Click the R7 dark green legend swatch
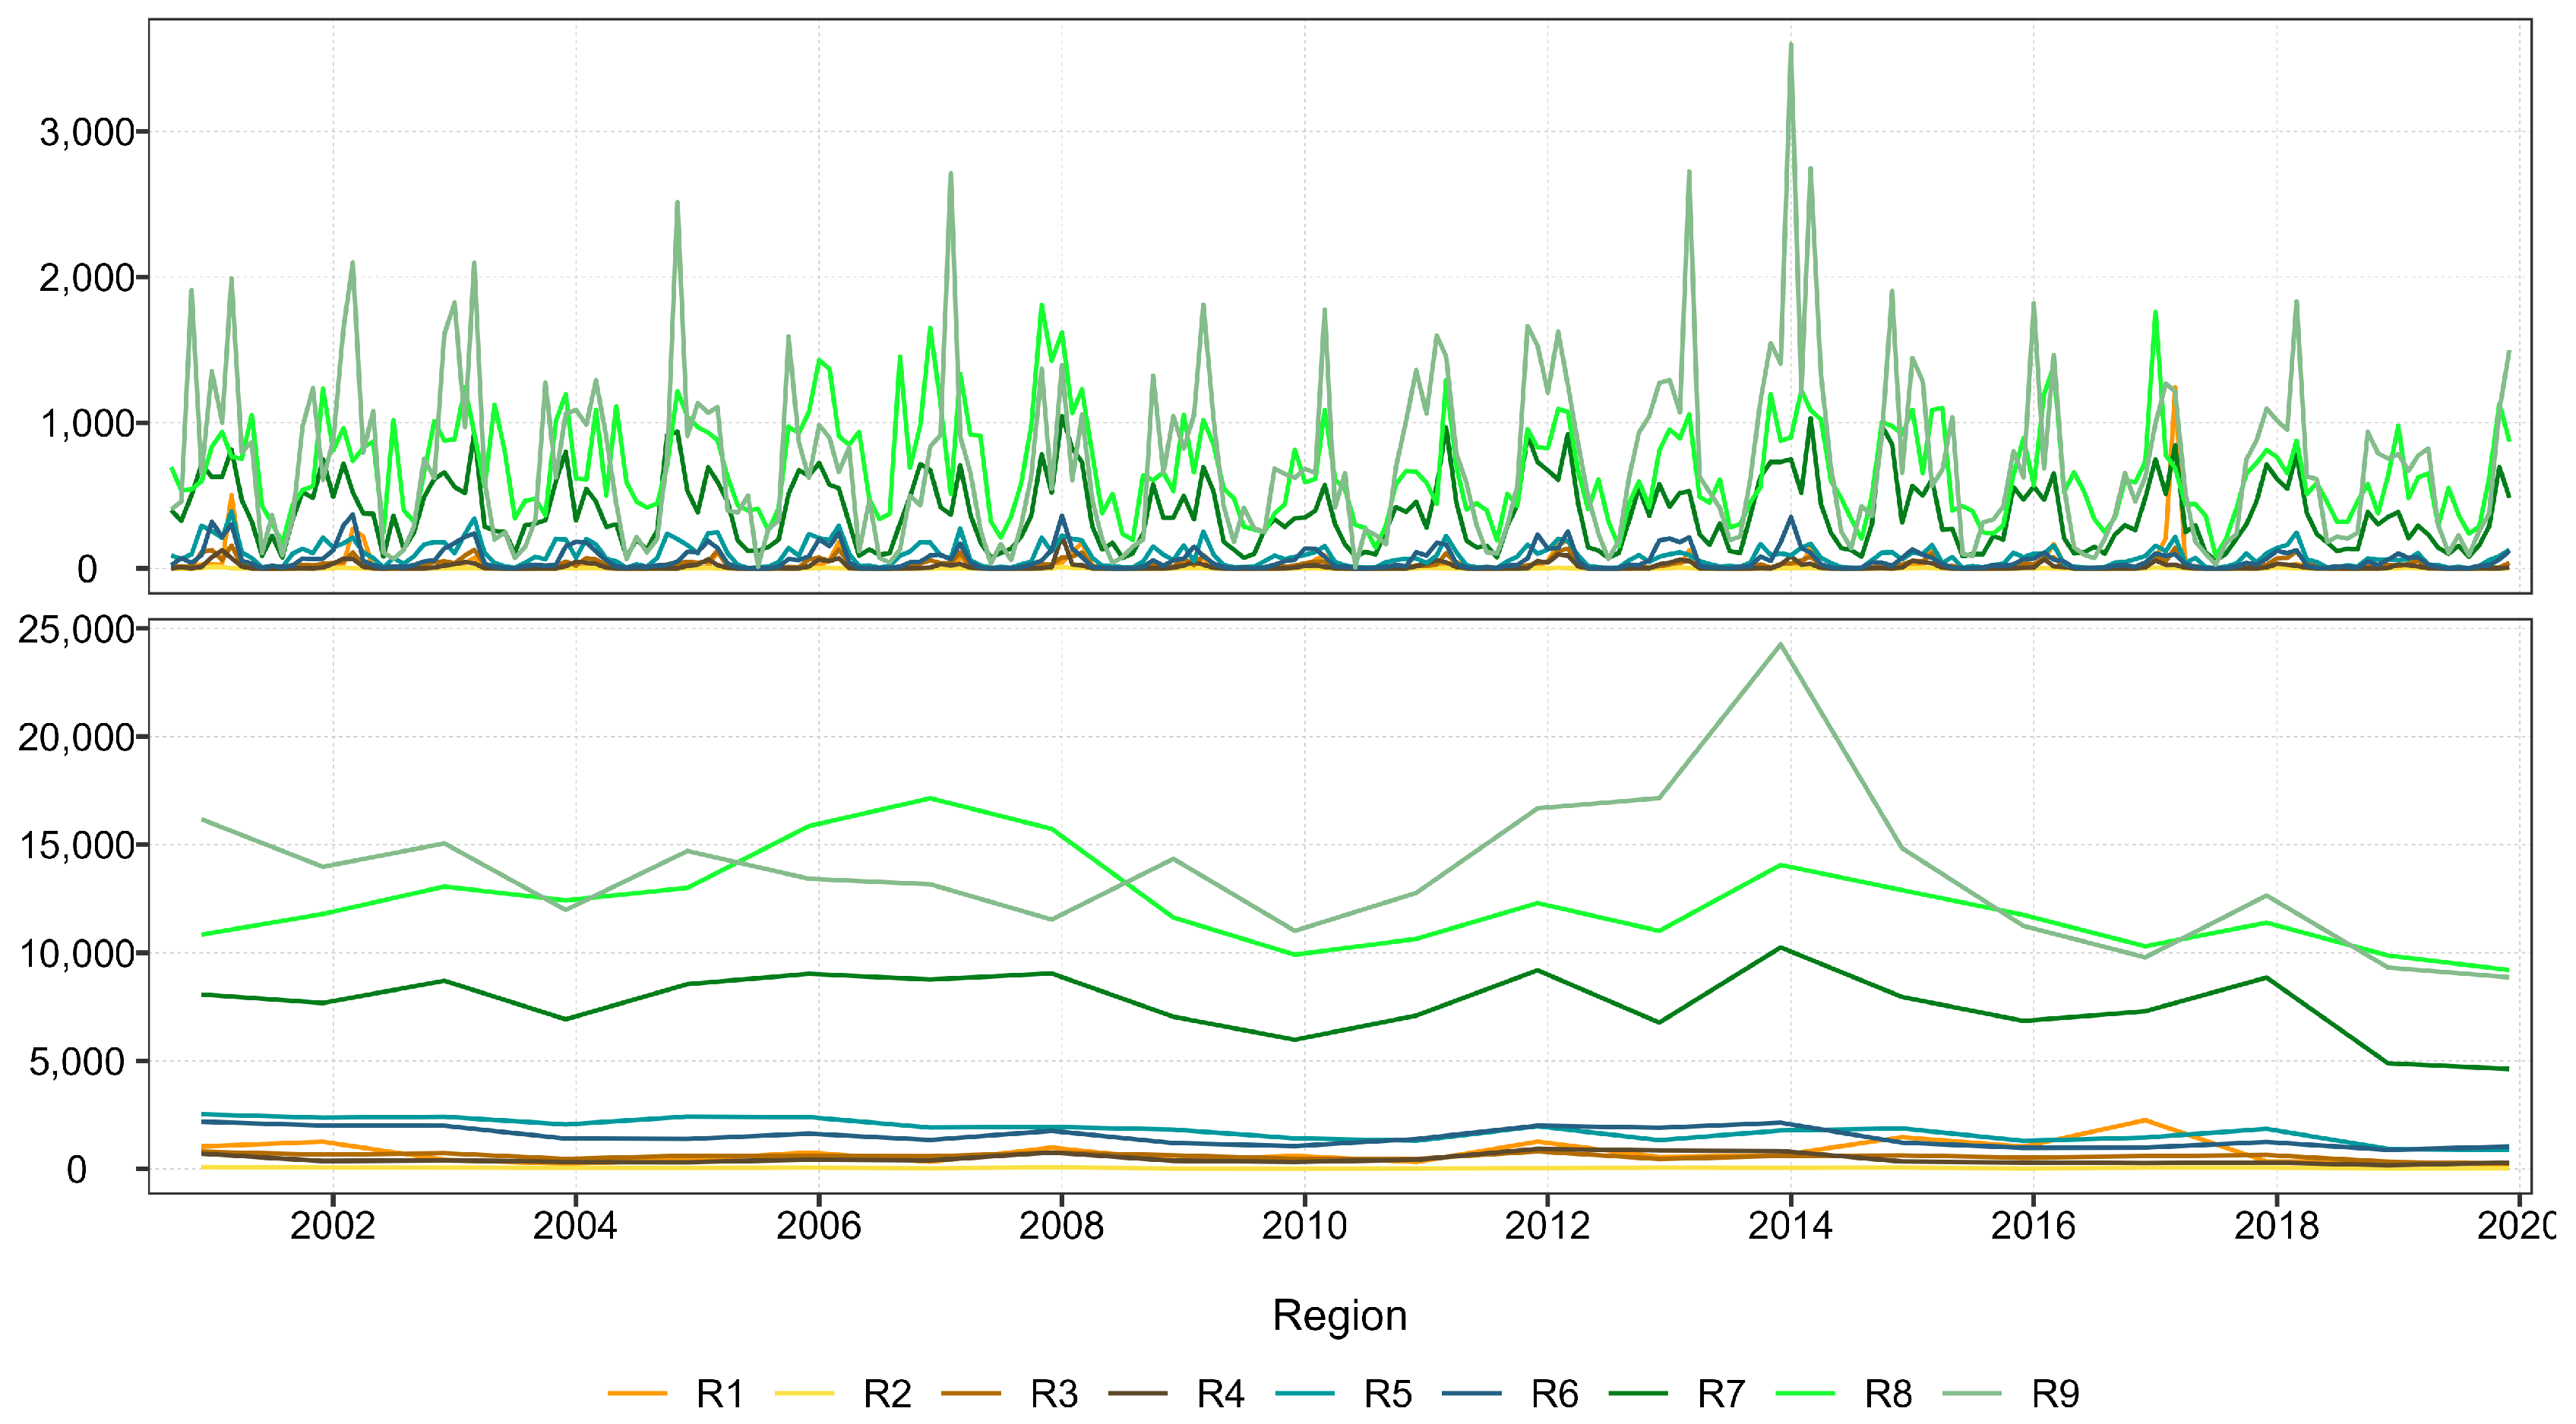Screen dimensions: 2576x1424 (x=1639, y=1393)
